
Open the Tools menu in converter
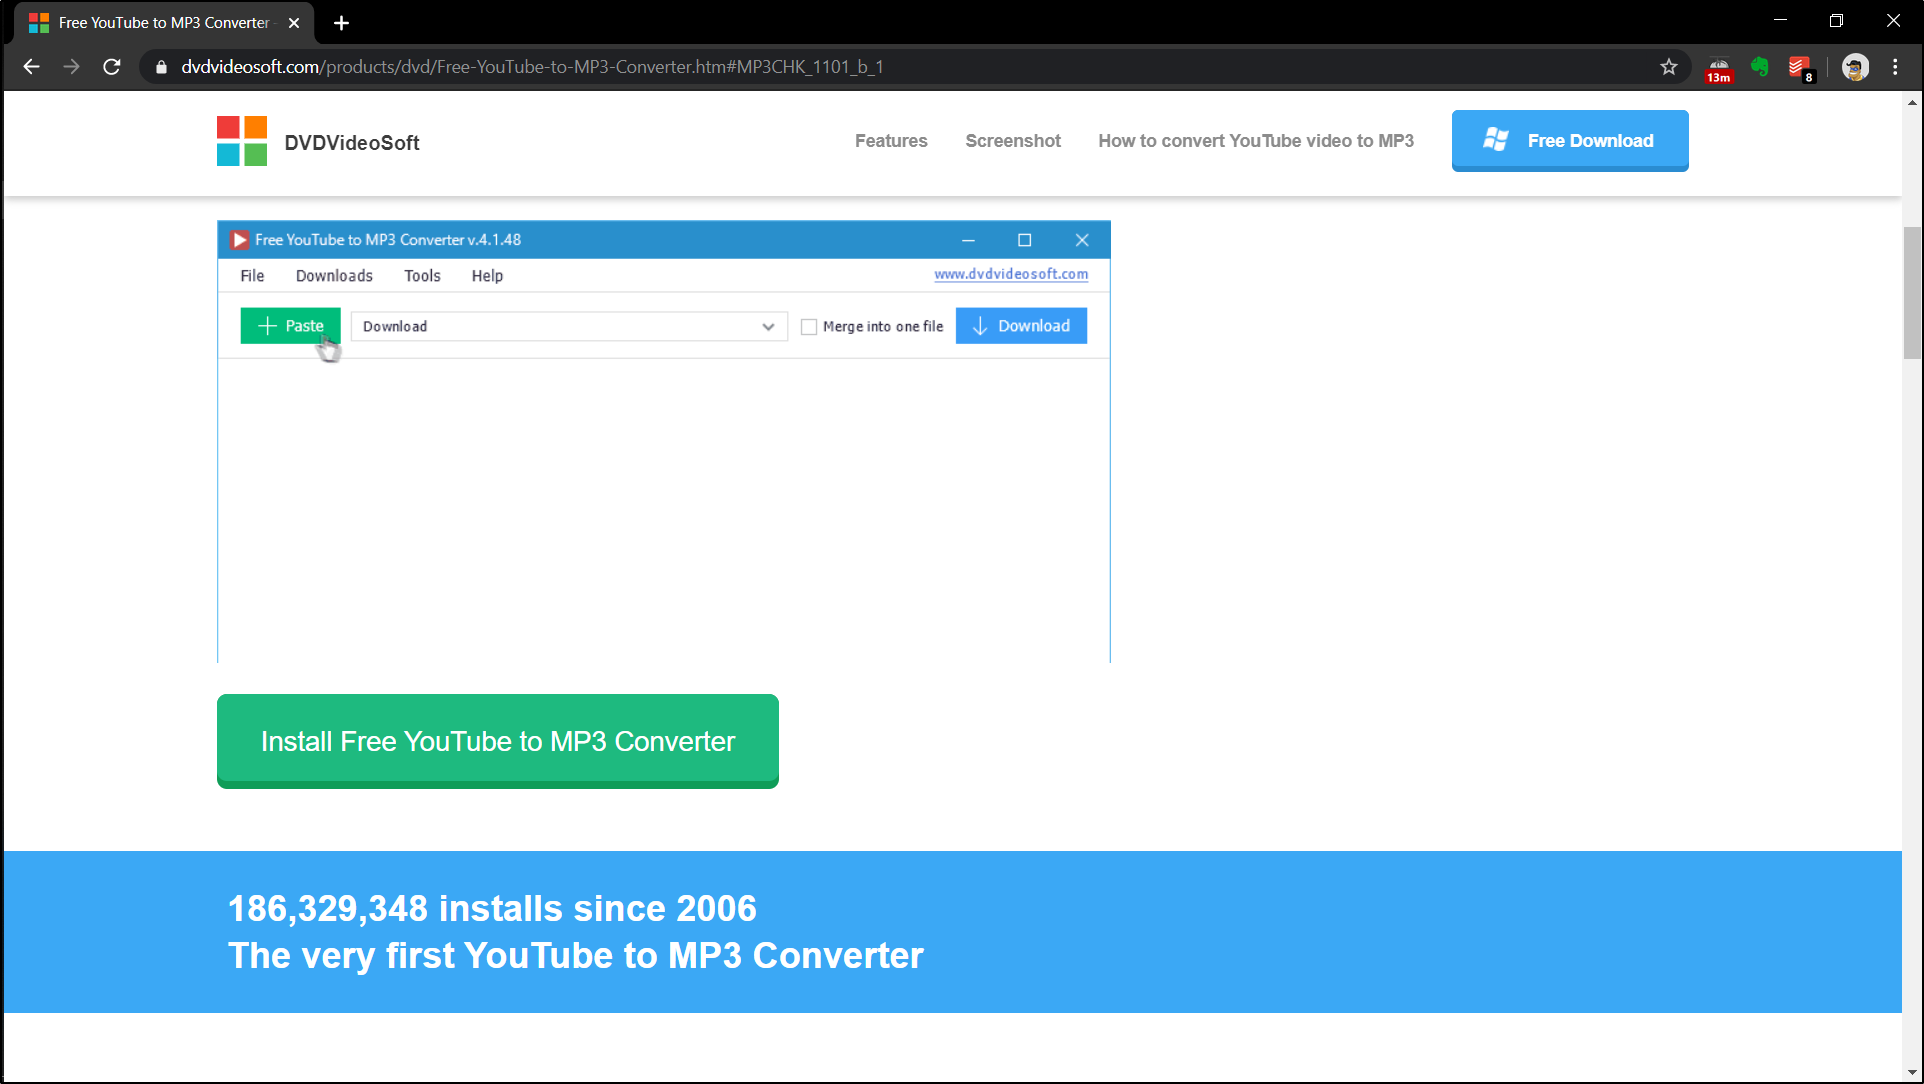pos(420,275)
